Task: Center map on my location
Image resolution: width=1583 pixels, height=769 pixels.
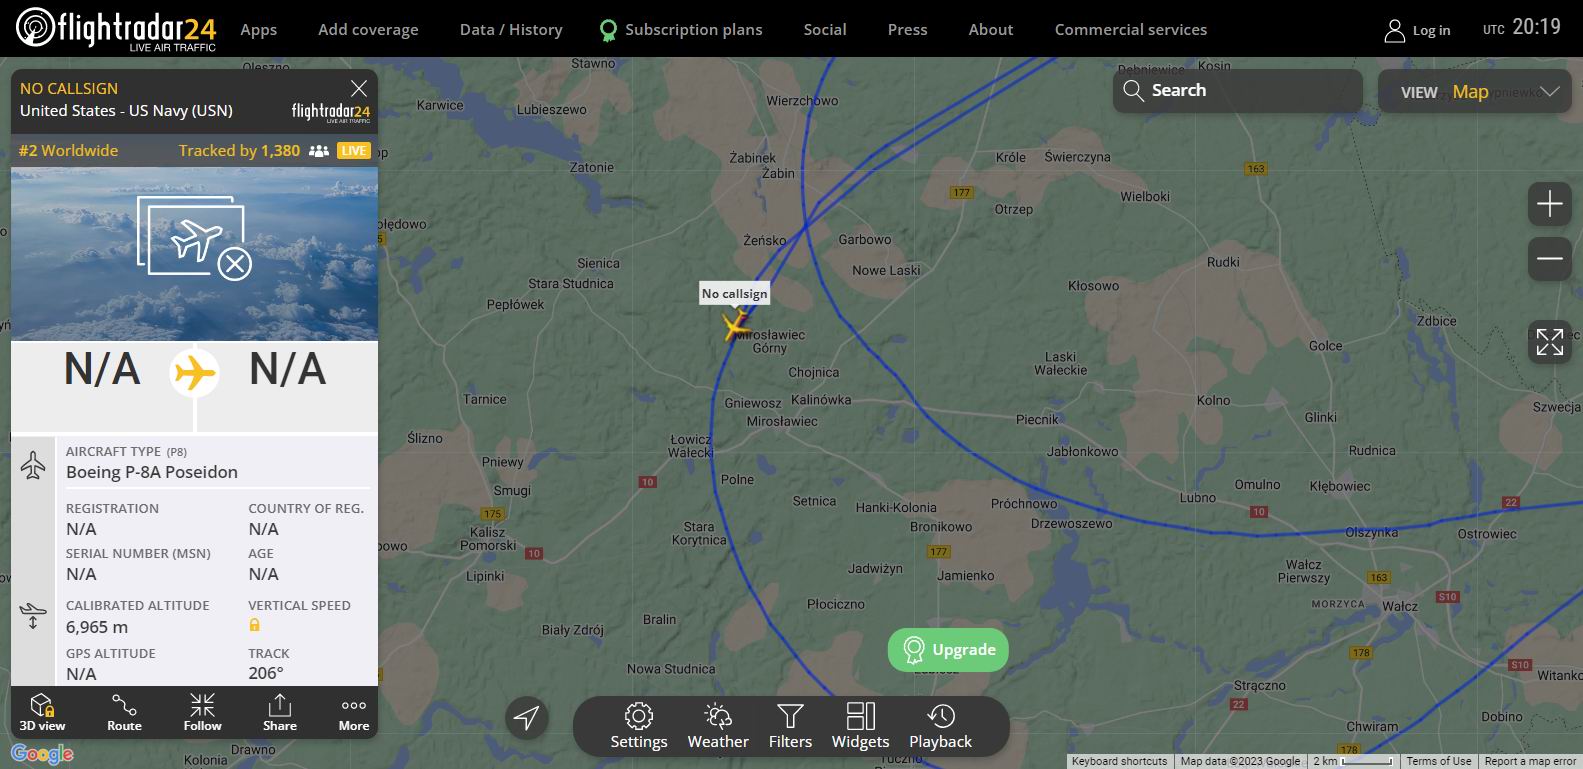Action: click(x=526, y=716)
